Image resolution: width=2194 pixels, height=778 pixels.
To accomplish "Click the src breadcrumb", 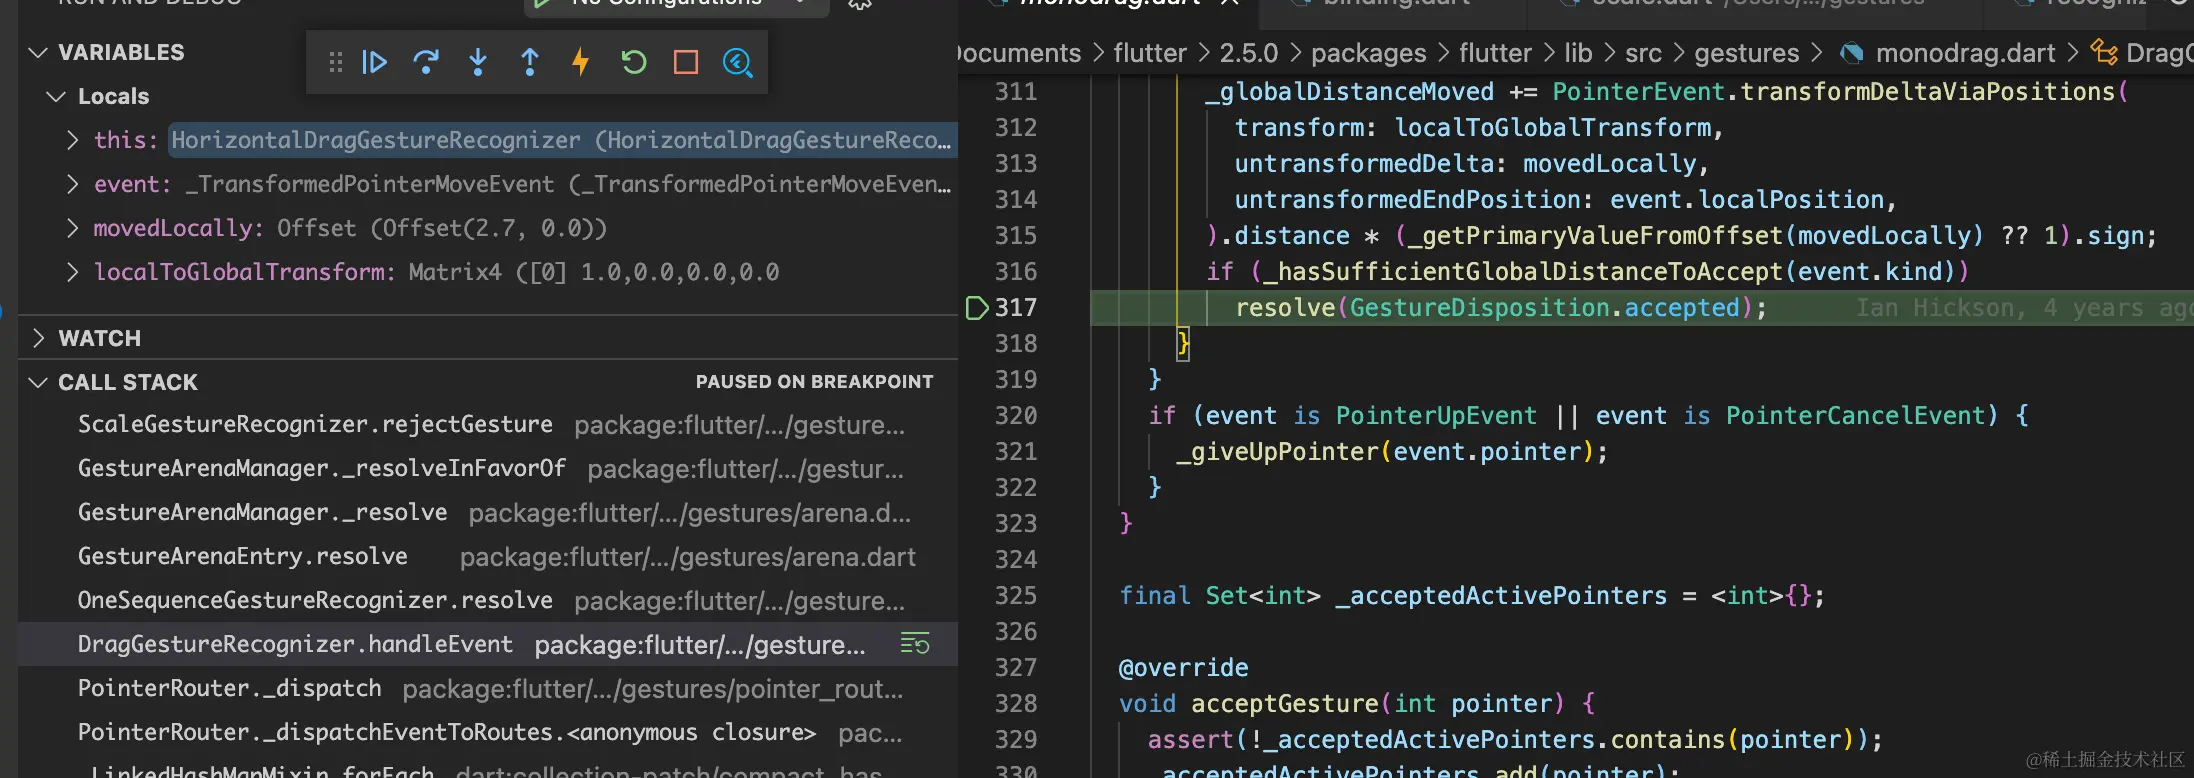I will pyautogui.click(x=1643, y=53).
